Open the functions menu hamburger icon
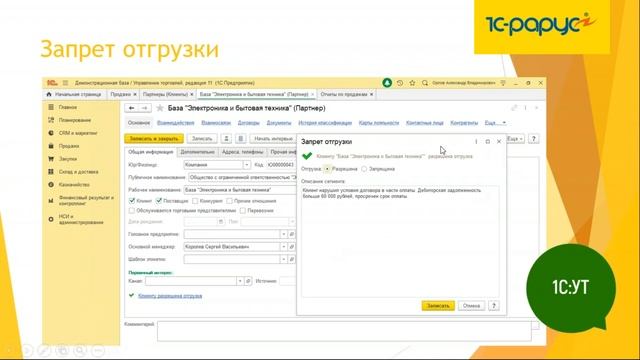 65,83
